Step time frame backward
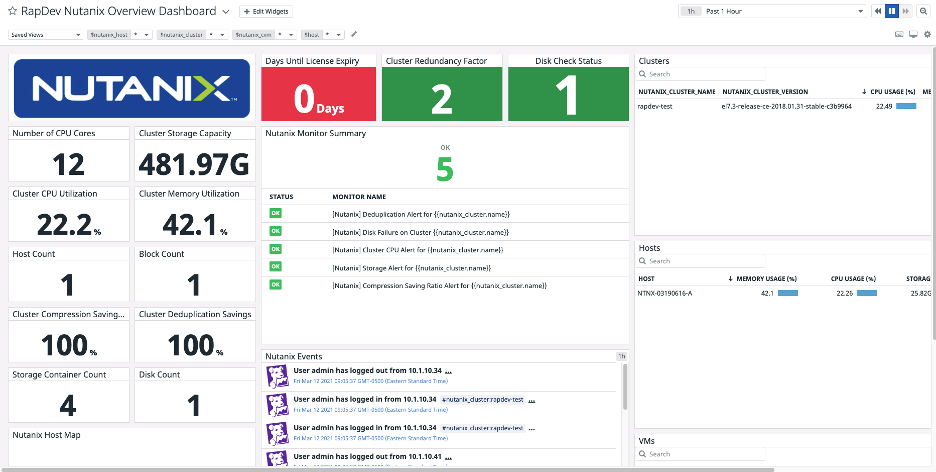 point(878,11)
